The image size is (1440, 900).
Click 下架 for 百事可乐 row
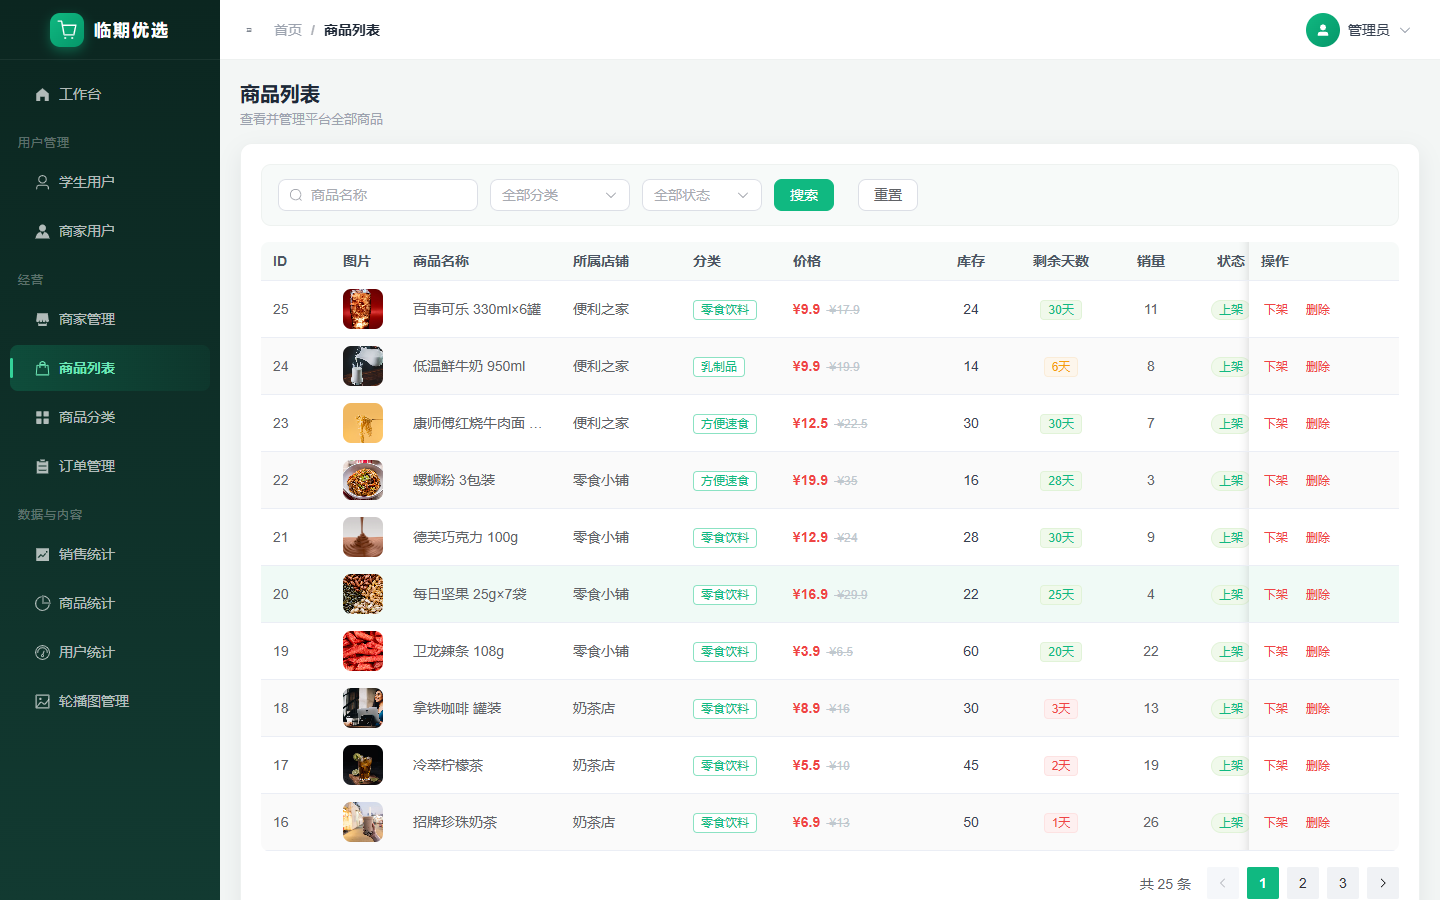click(1276, 309)
